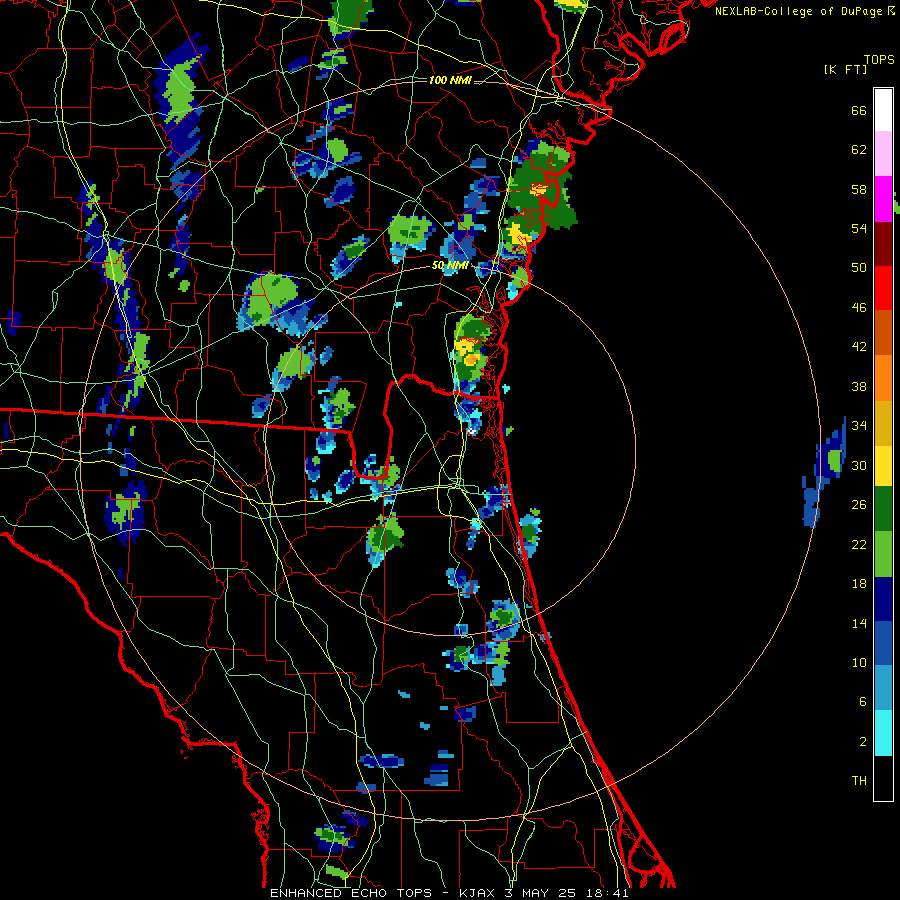Pick the bright orange legend swatch
Screen dimensions: 900x900
pos(883,377)
